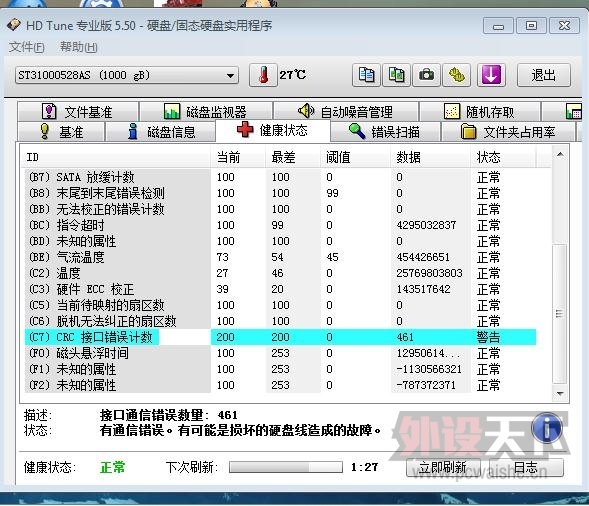Viewport: 589px width, 506px height.
Task: Click the 退出 button
Action: pos(544,75)
